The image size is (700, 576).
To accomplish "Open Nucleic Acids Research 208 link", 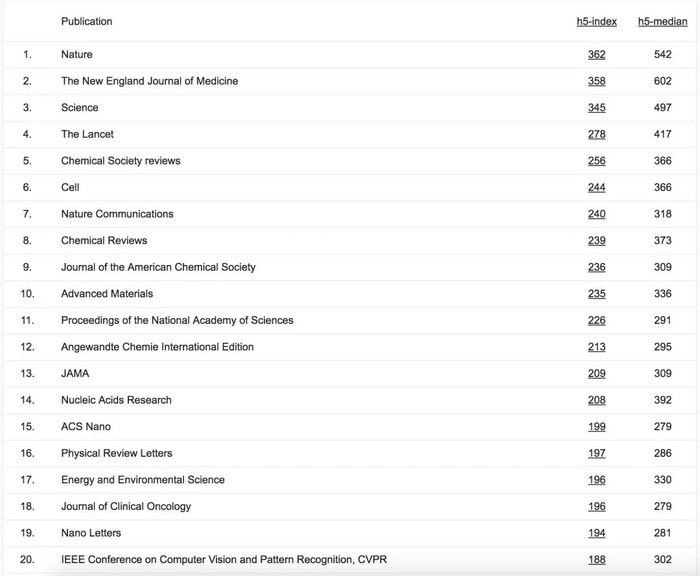I will point(596,400).
